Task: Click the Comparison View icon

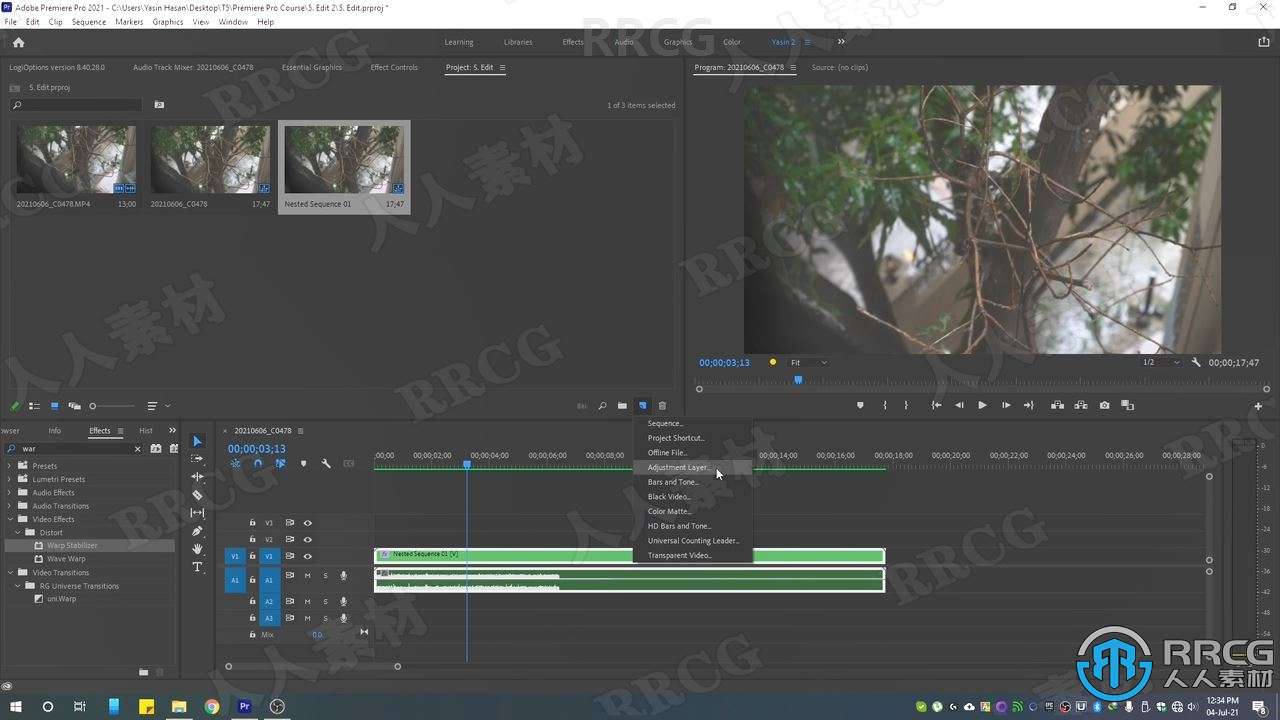Action: pos(1128,405)
